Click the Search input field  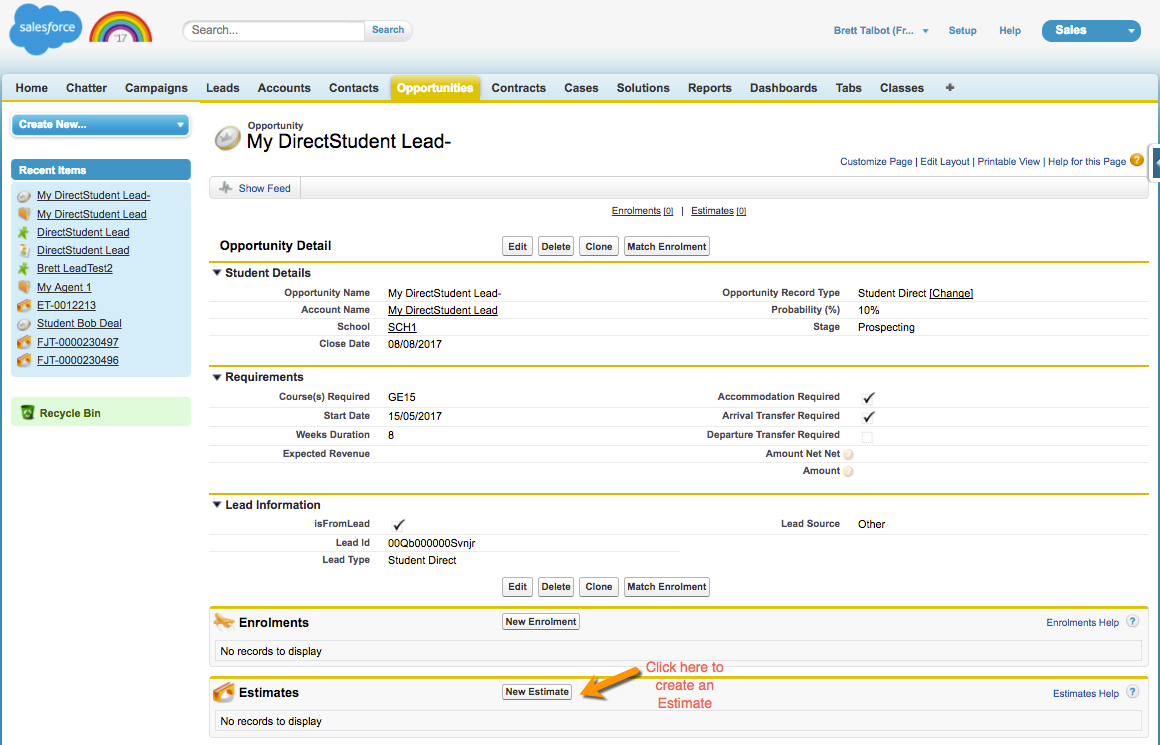coord(274,30)
